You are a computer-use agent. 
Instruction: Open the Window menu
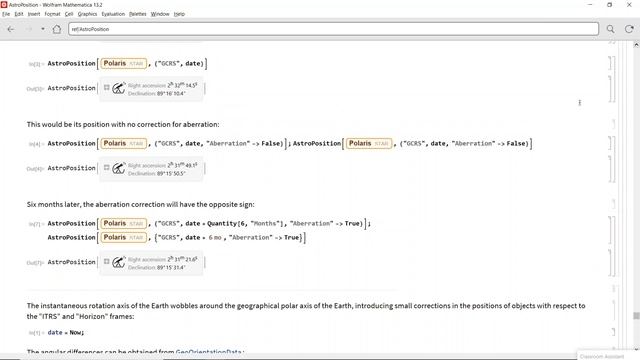point(160,14)
